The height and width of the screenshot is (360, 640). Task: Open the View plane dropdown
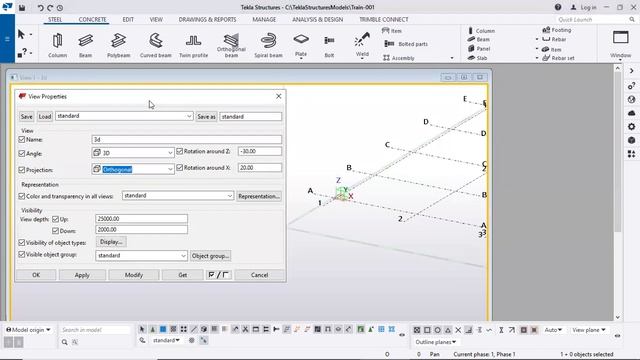[x=589, y=330]
